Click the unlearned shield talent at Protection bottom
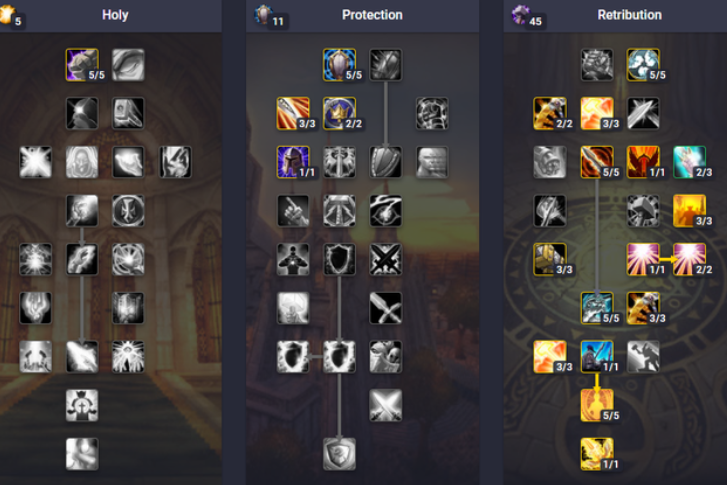Image resolution: width=727 pixels, height=485 pixels. point(339,454)
